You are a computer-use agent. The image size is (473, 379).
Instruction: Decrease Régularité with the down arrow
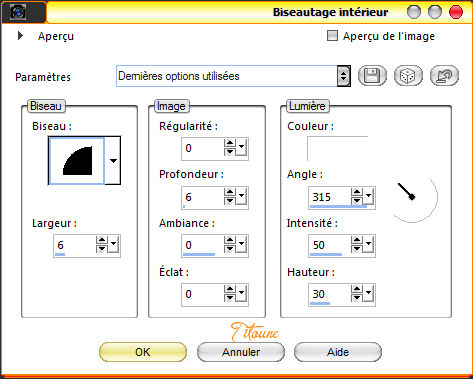tap(230, 152)
